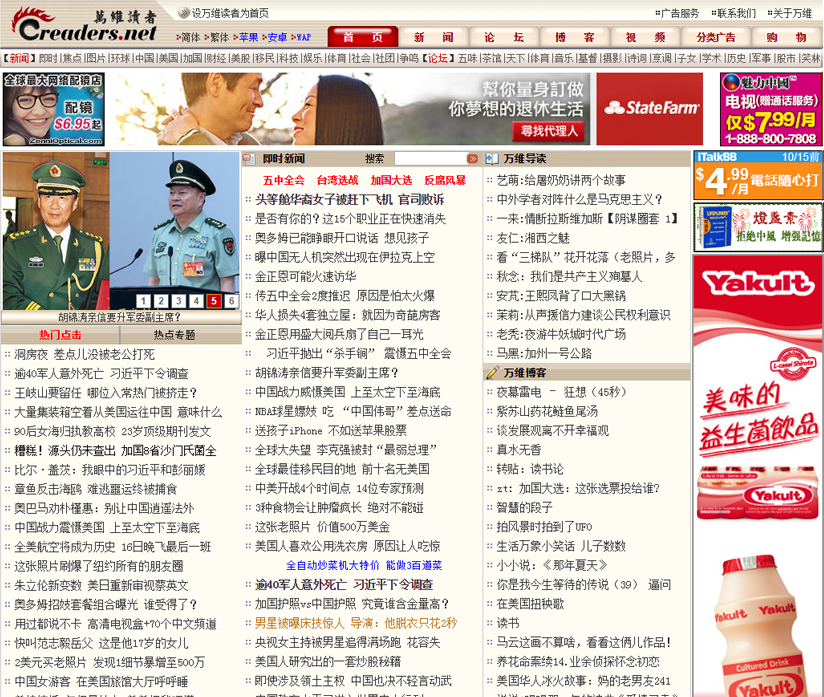
Task: Click the 军事 forum category link
Action: (760, 58)
